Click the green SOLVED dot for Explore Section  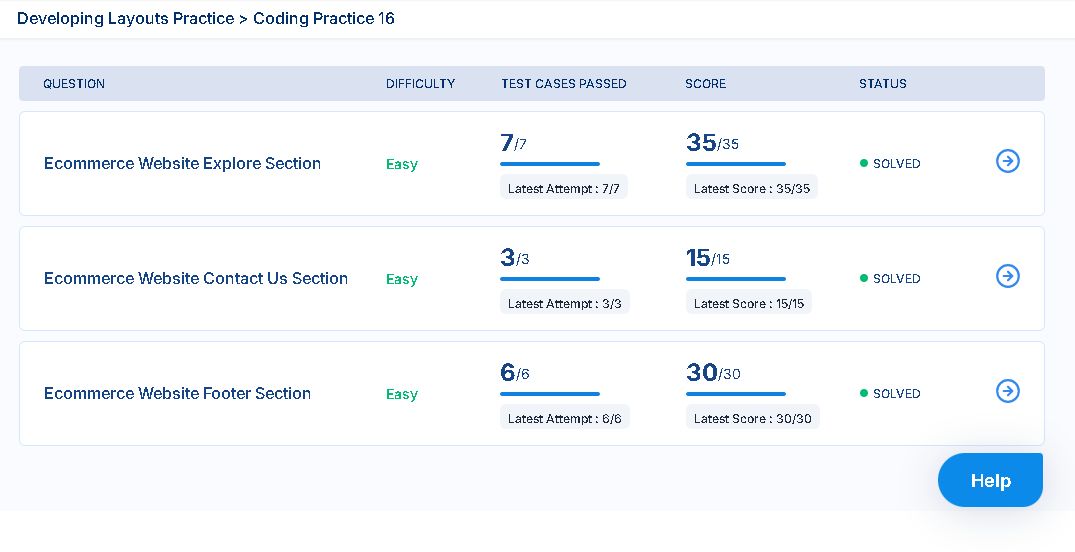pos(864,163)
